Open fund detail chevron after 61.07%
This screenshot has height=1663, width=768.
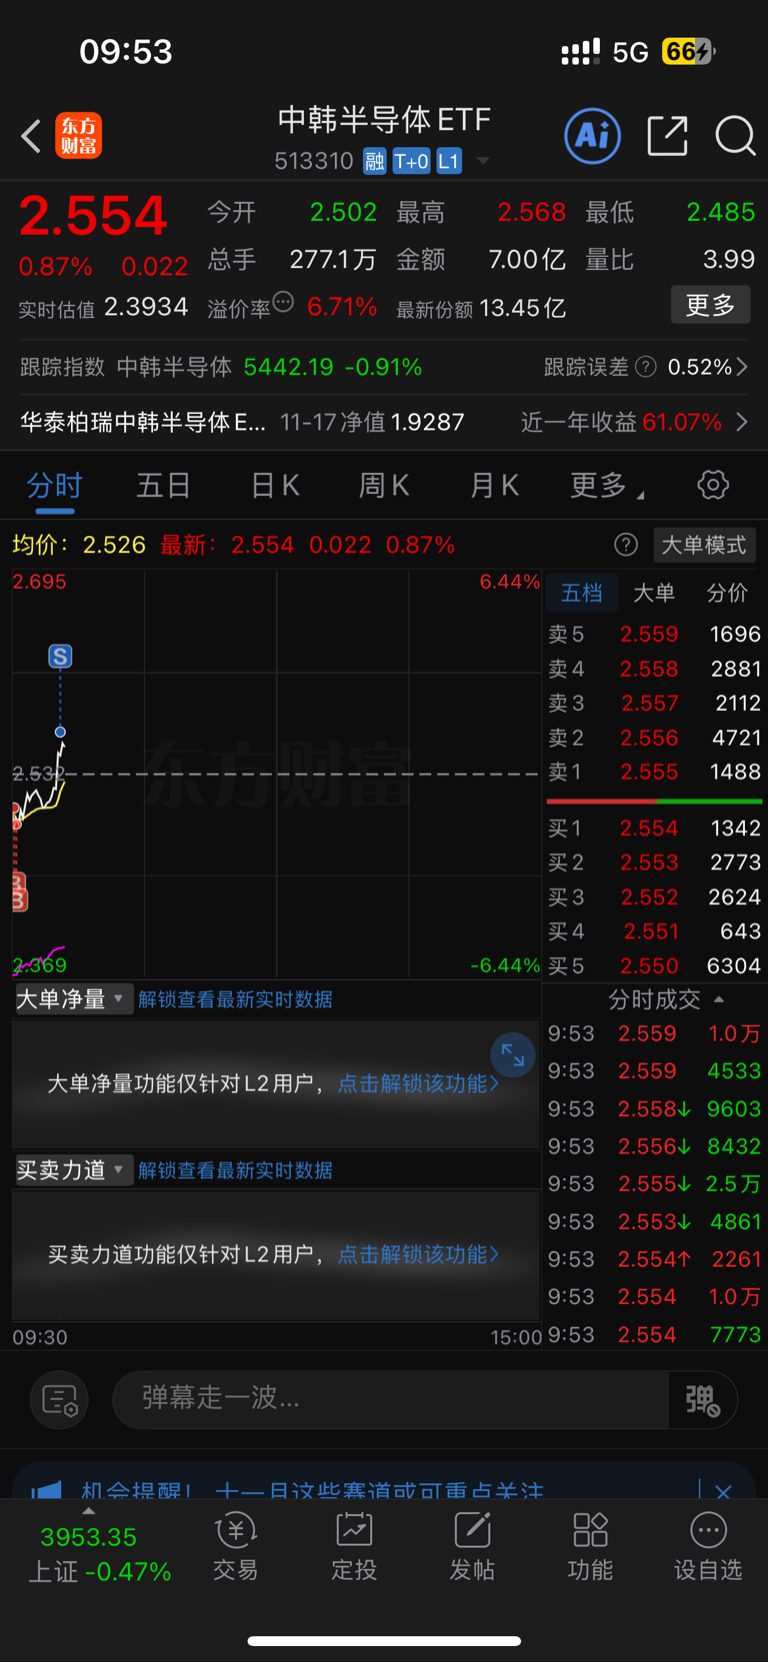click(742, 422)
